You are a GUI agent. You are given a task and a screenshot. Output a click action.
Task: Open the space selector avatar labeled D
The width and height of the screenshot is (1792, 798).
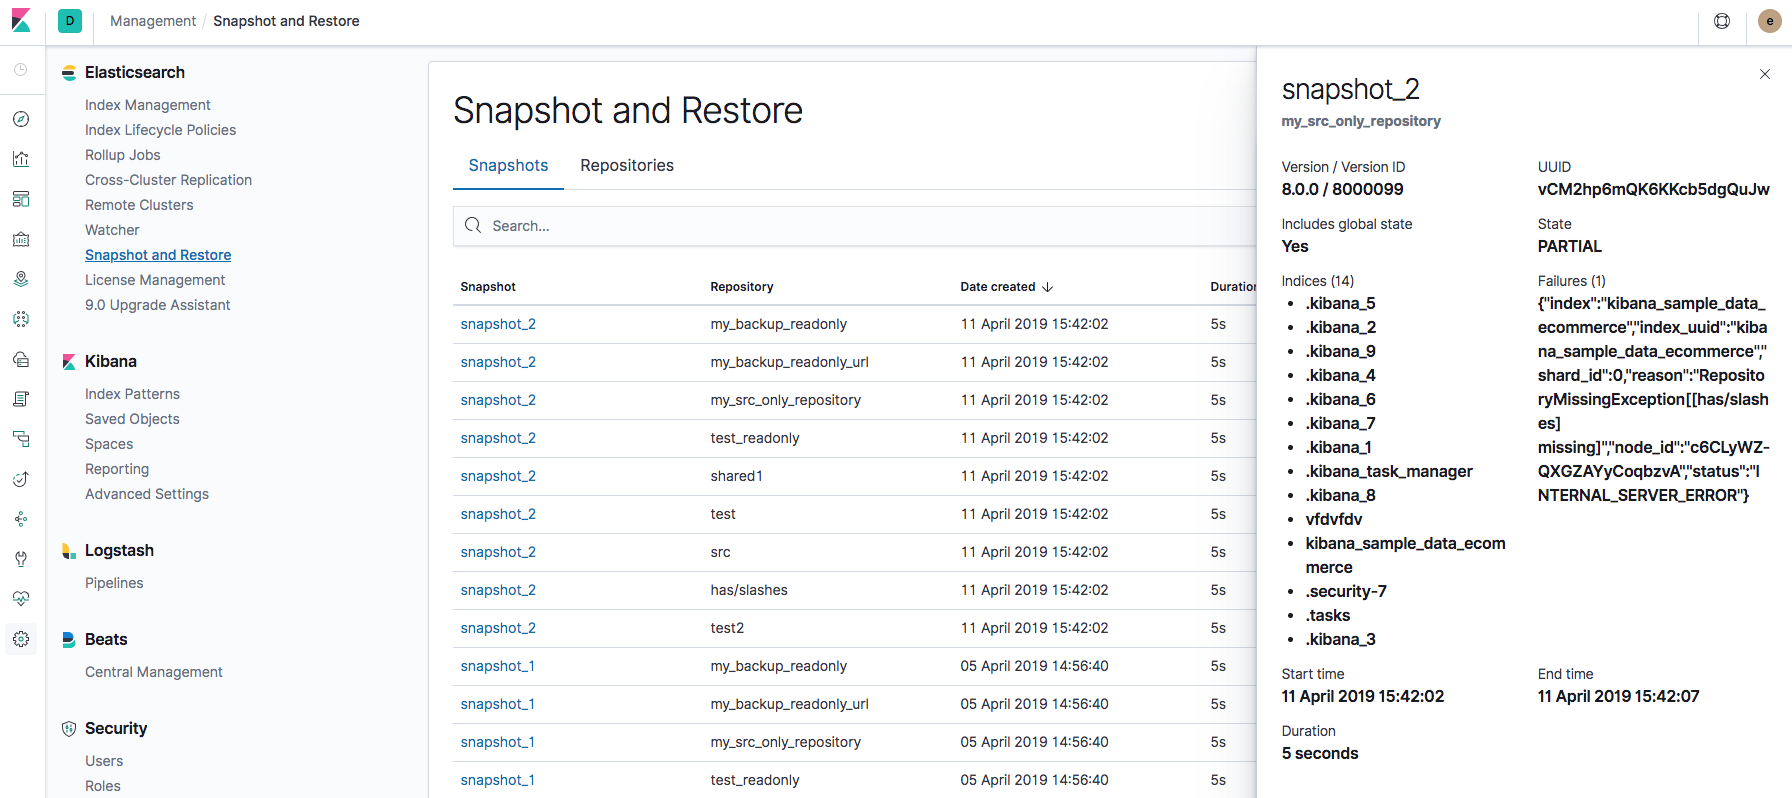coord(70,21)
